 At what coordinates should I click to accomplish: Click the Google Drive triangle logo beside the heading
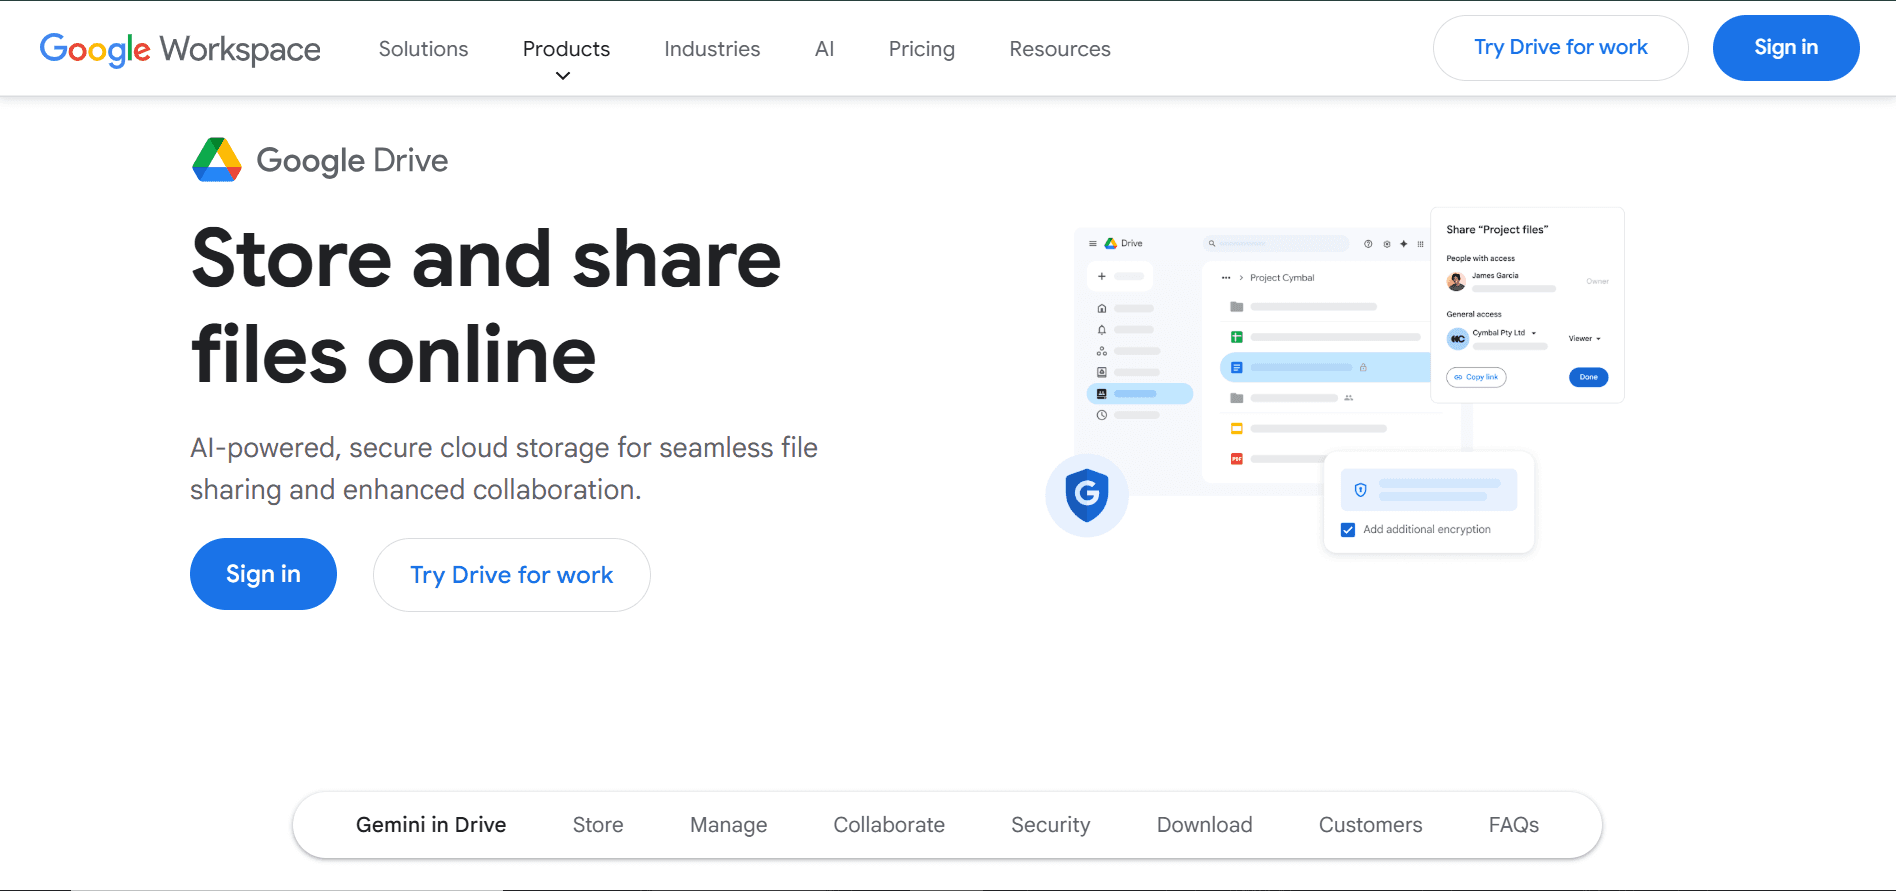coord(217,160)
